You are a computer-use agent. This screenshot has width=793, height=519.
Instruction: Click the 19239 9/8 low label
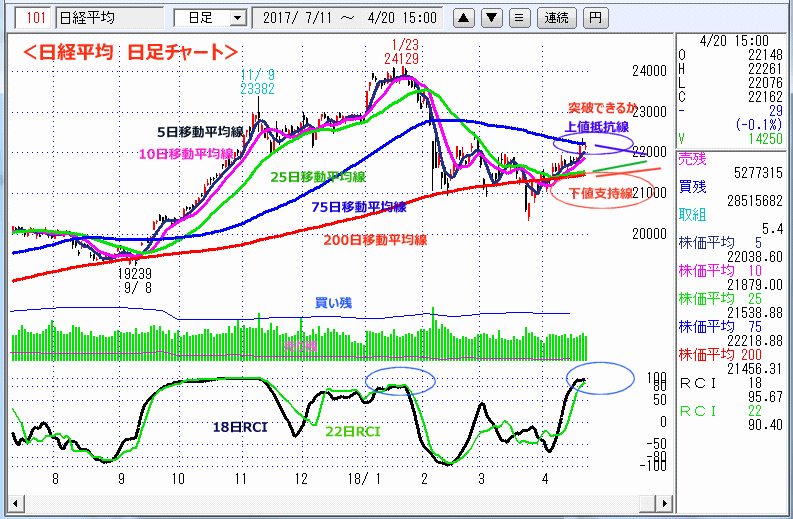tap(135, 280)
